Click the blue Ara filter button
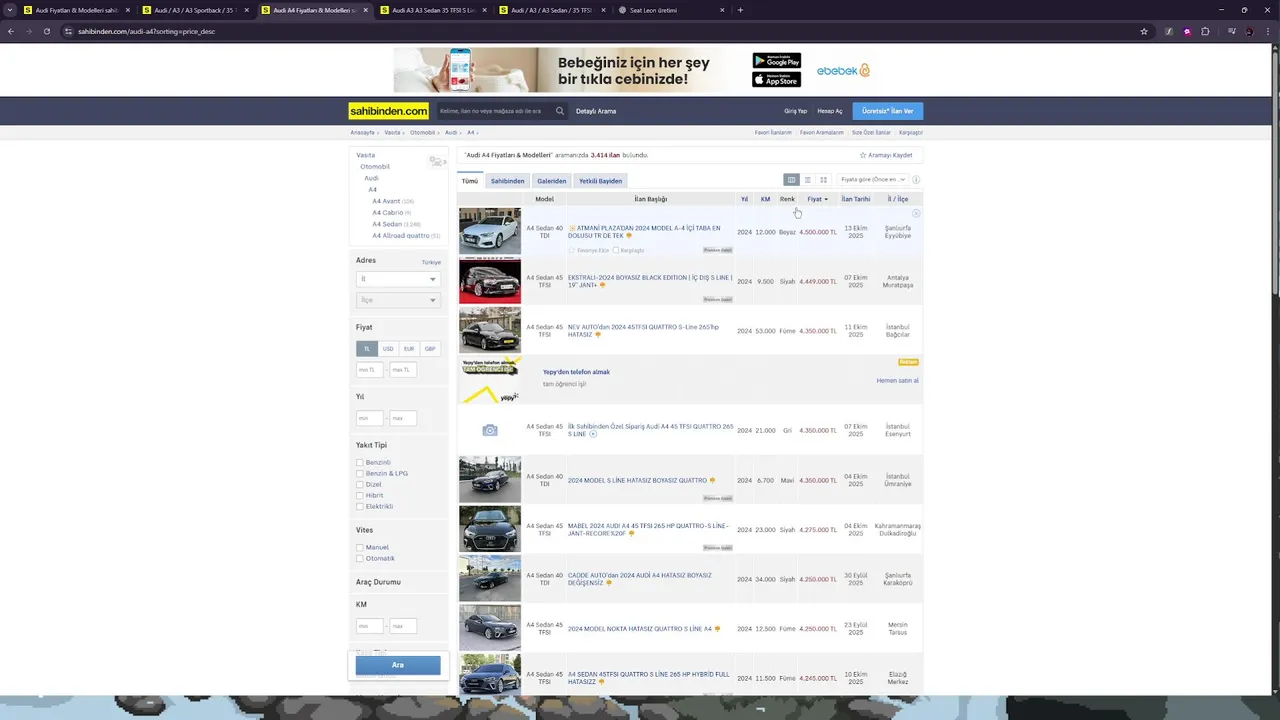The height and width of the screenshot is (720, 1280). coord(398,665)
